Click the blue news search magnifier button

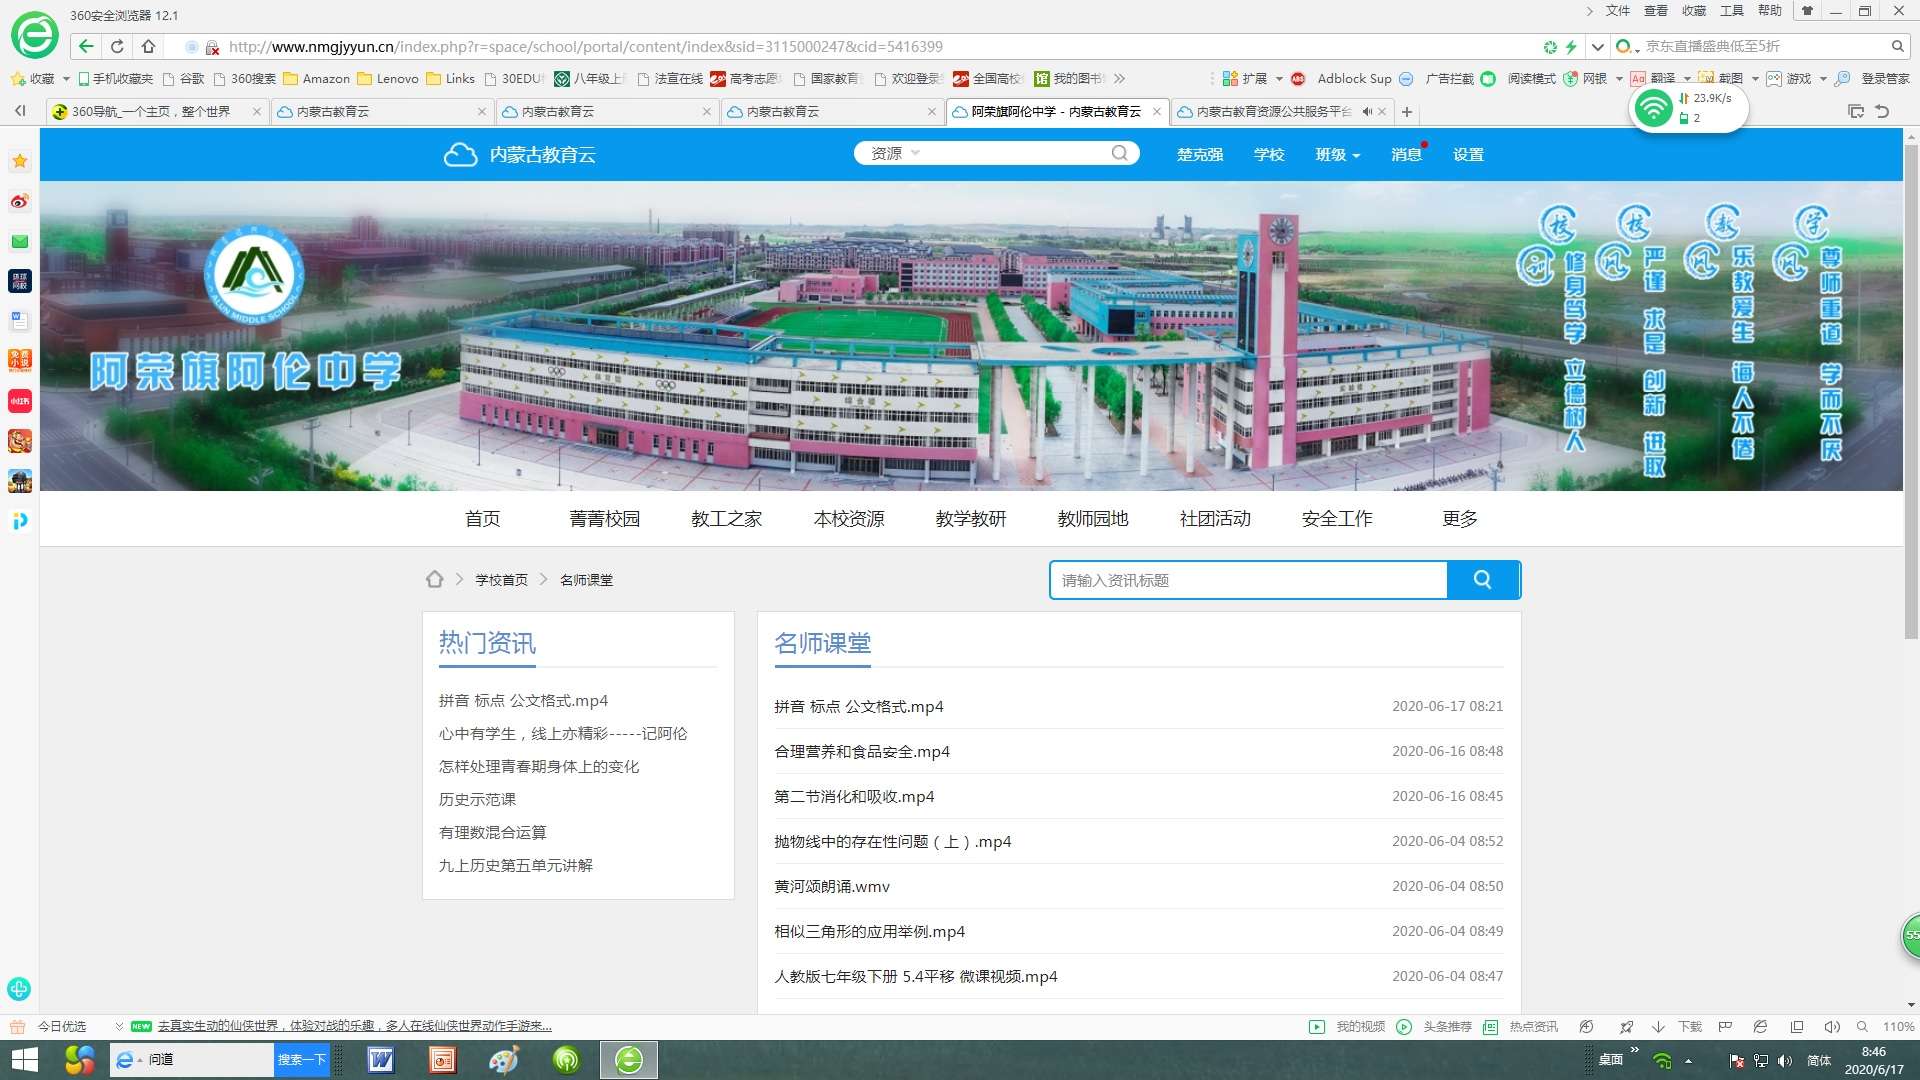[1483, 580]
